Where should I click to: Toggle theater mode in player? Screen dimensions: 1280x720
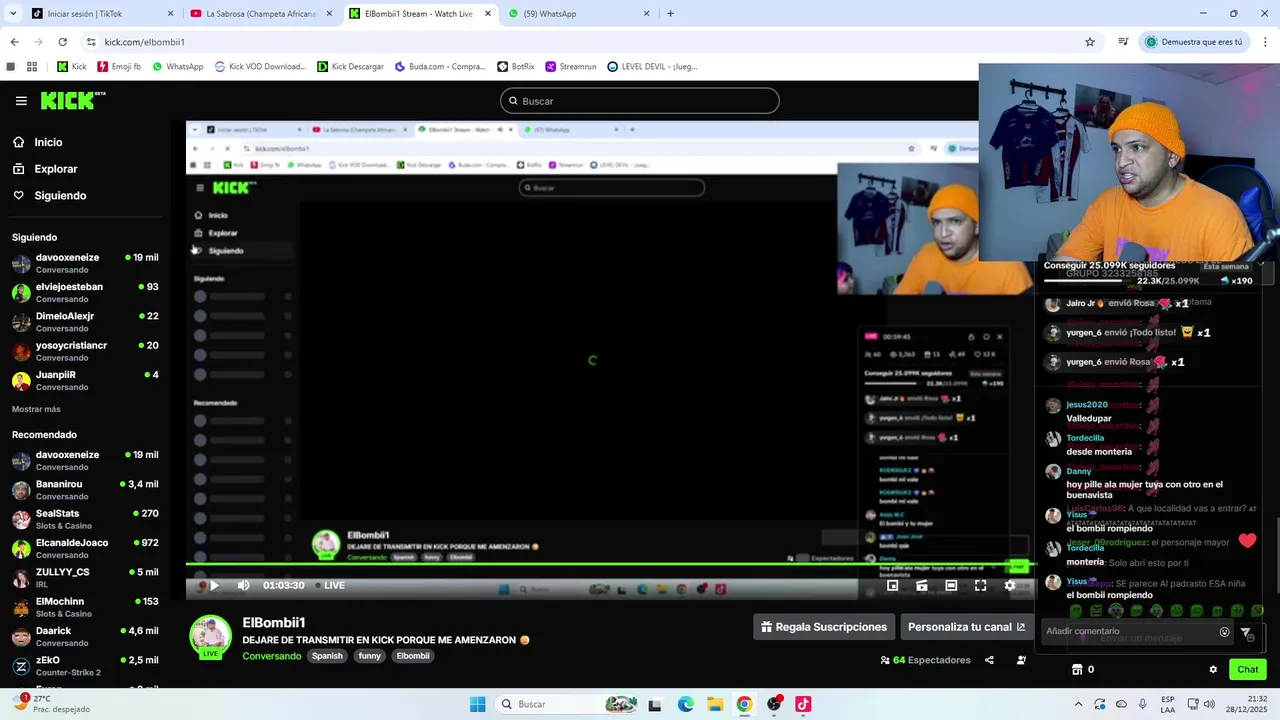click(x=951, y=586)
